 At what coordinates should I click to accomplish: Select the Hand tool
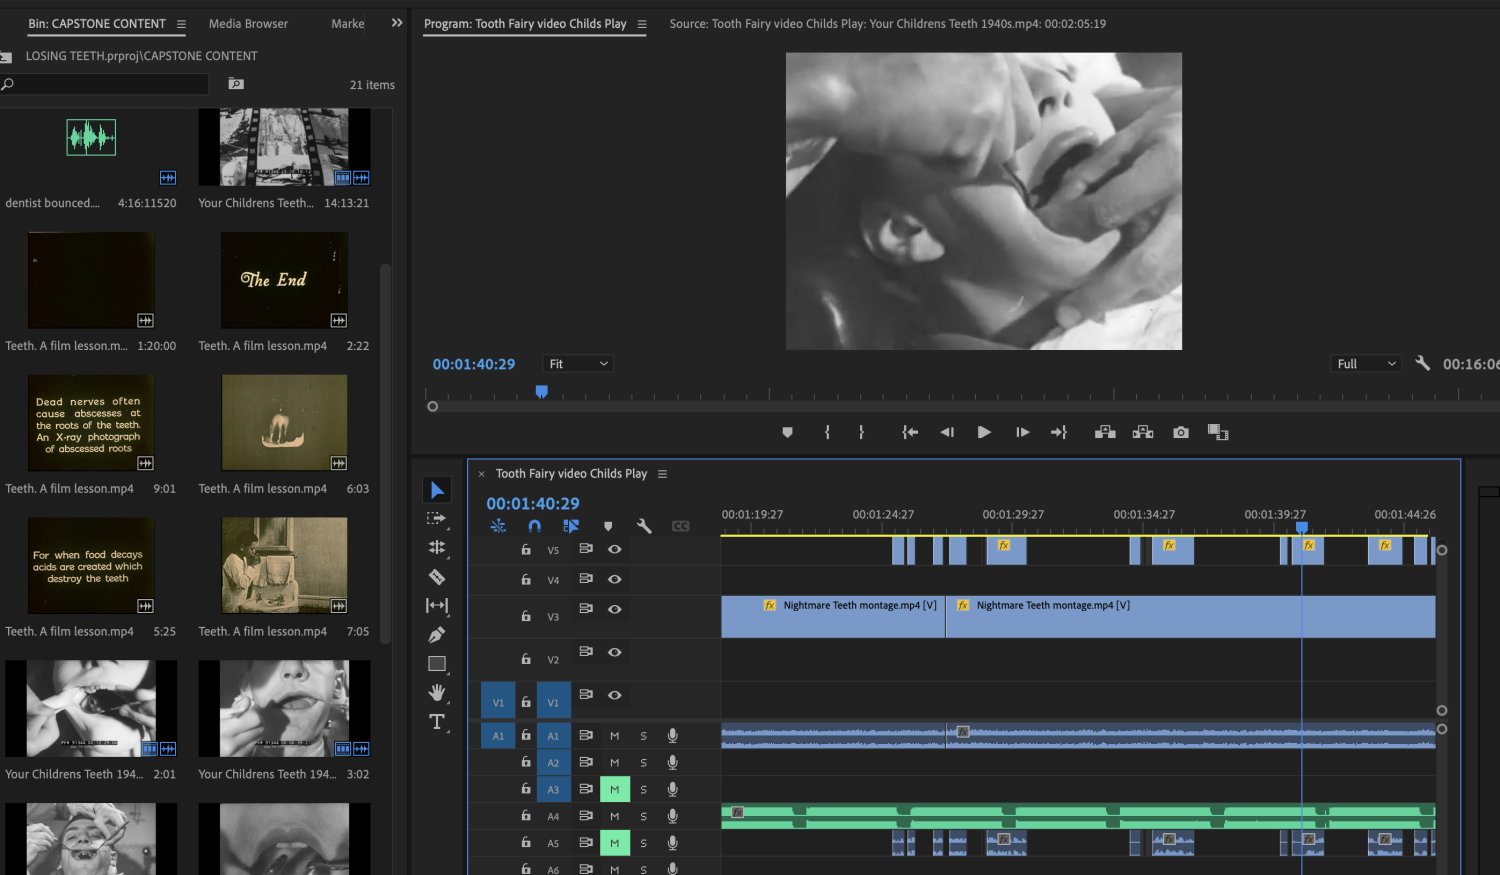[x=437, y=692]
